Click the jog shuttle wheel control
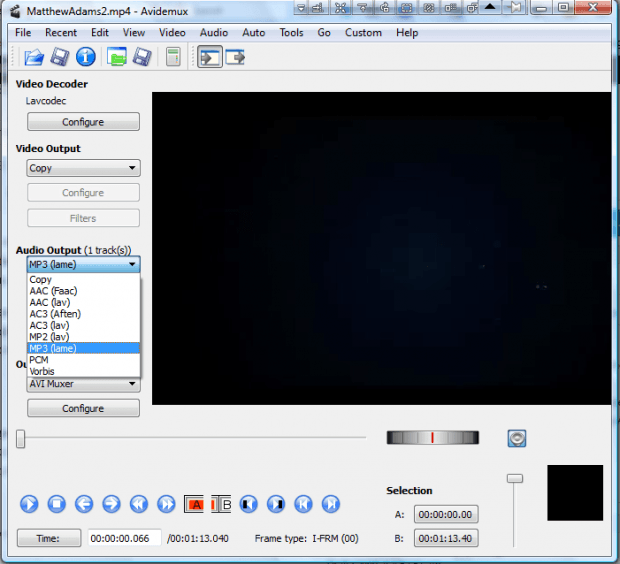Image resolution: width=620 pixels, height=564 pixels. click(x=433, y=438)
